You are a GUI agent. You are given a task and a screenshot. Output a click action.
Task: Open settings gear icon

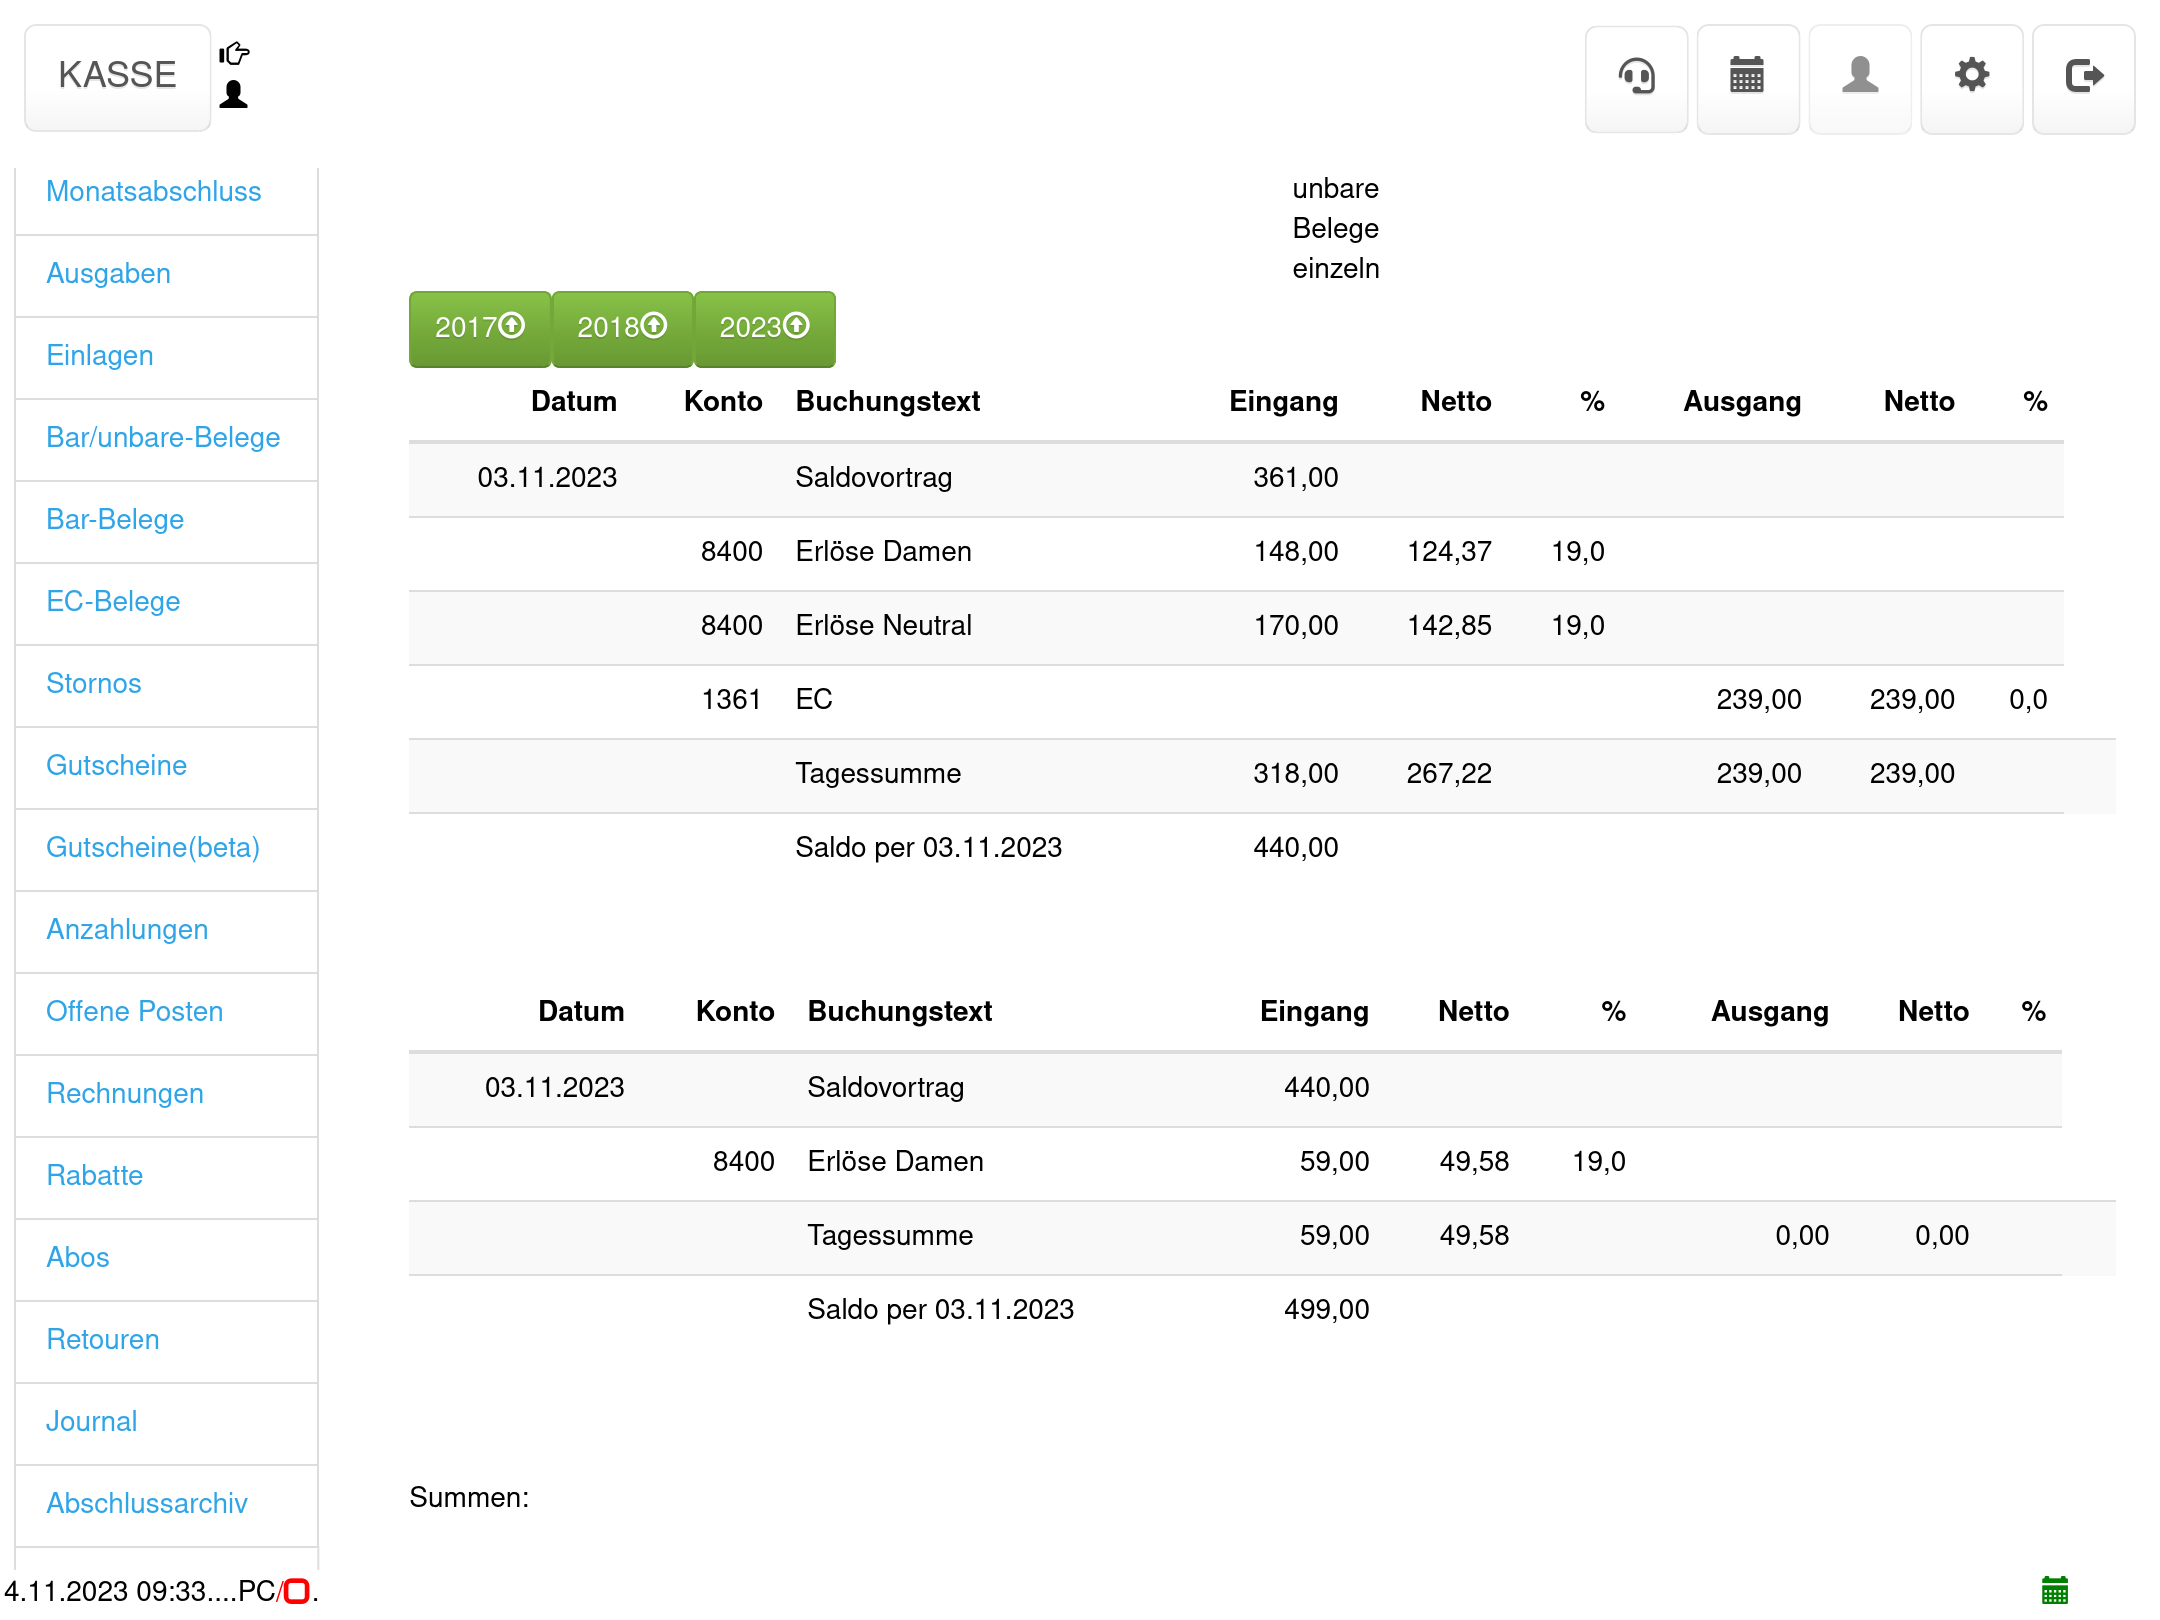coord(1972,78)
